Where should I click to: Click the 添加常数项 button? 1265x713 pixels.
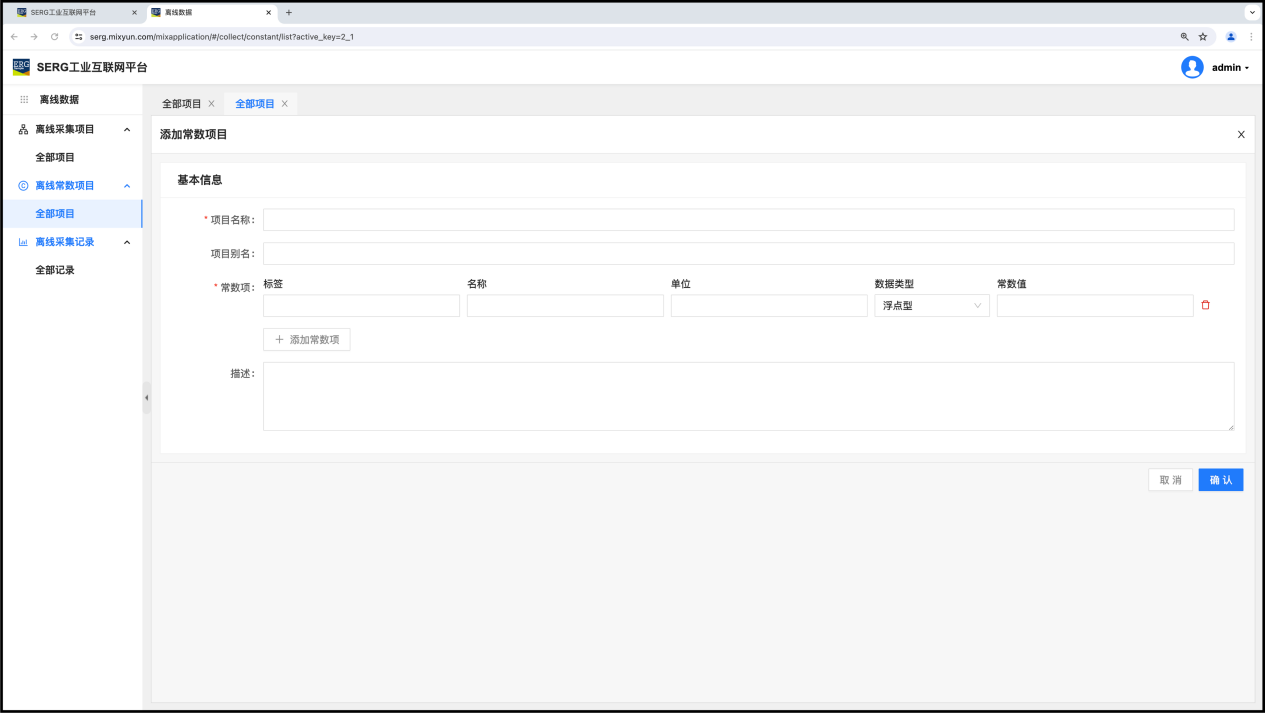click(x=306, y=340)
